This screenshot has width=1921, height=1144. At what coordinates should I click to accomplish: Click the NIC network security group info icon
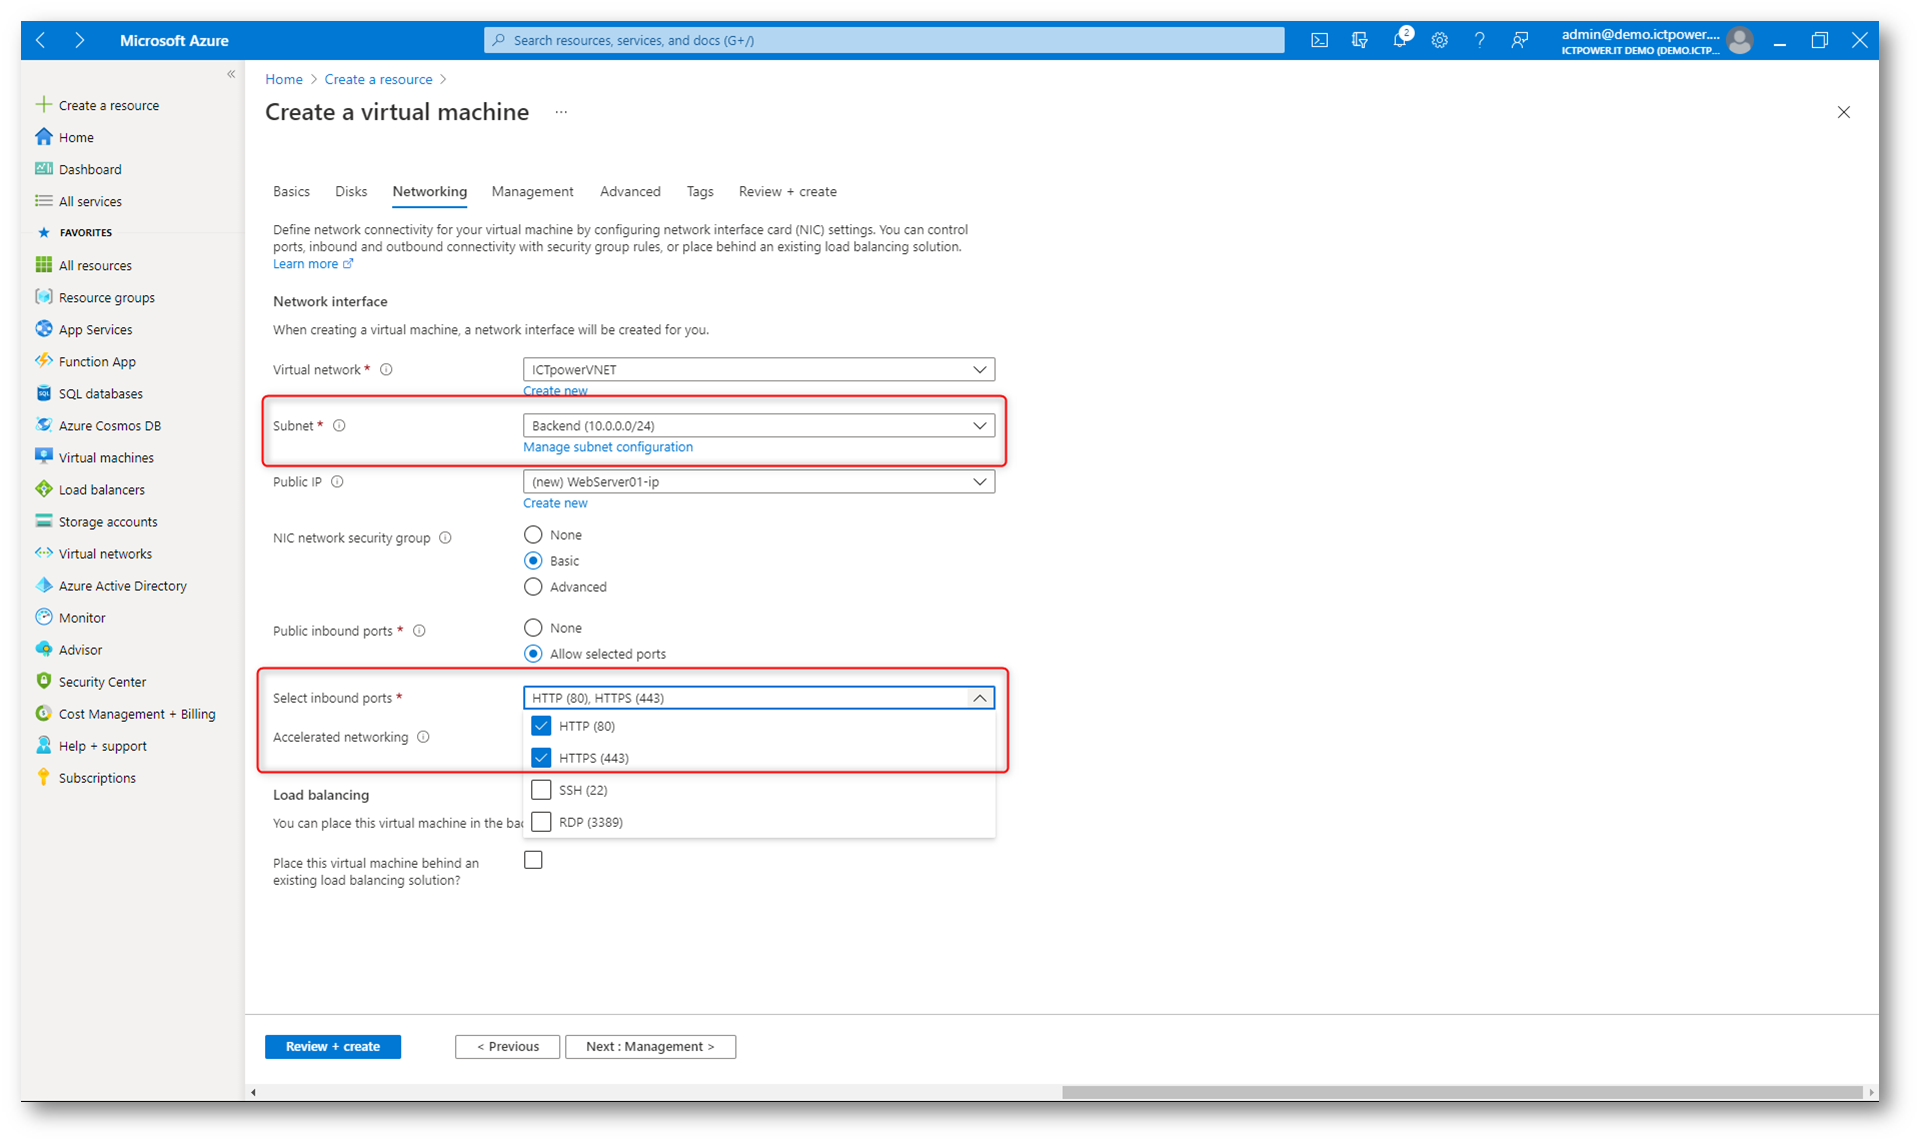pos(445,537)
